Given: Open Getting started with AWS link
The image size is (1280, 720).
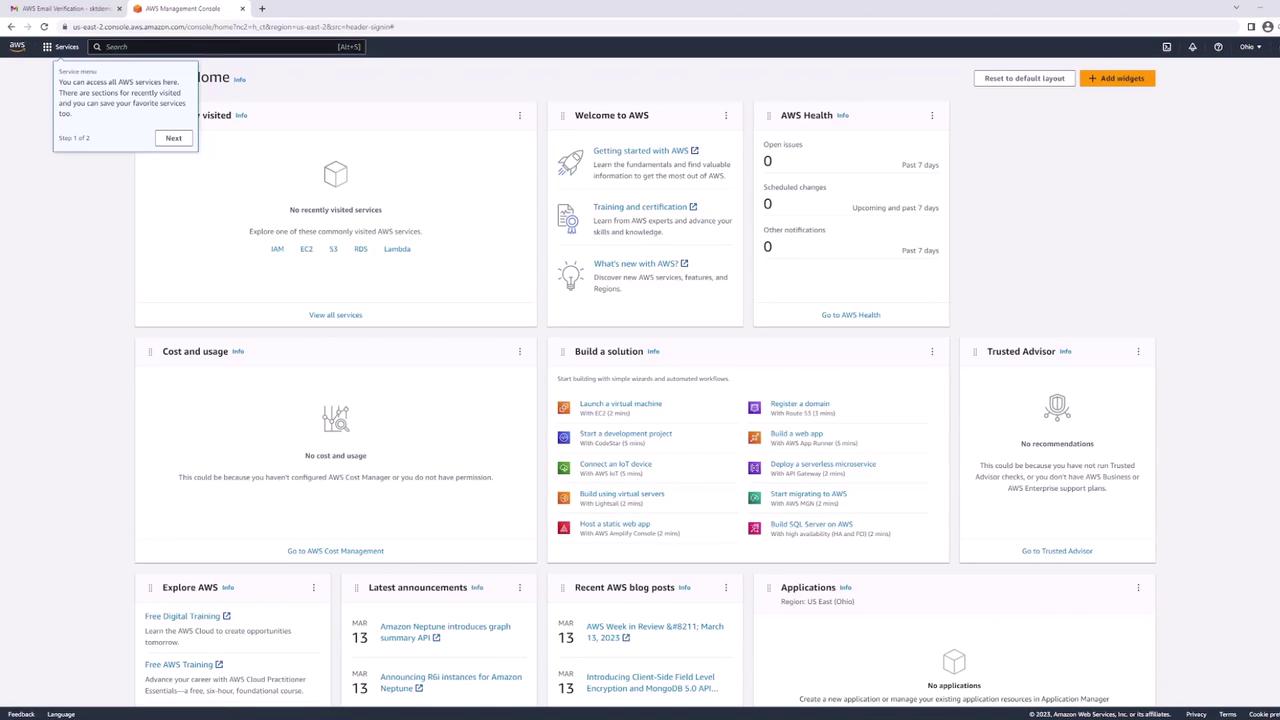Looking at the screenshot, I should [x=646, y=151].
